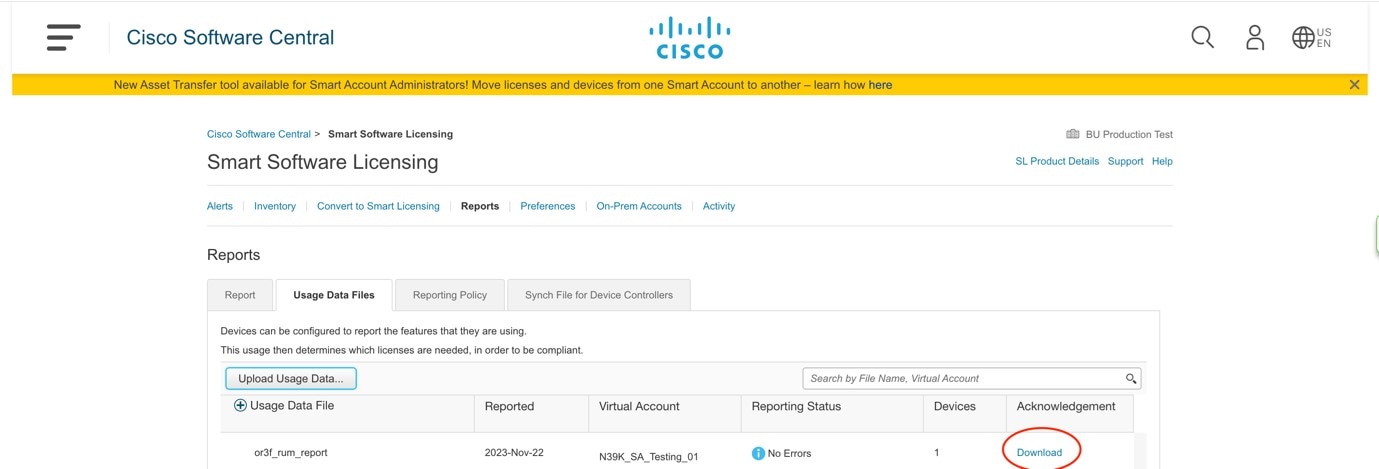Open the user profile icon
The height and width of the screenshot is (469, 1379).
tap(1254, 38)
